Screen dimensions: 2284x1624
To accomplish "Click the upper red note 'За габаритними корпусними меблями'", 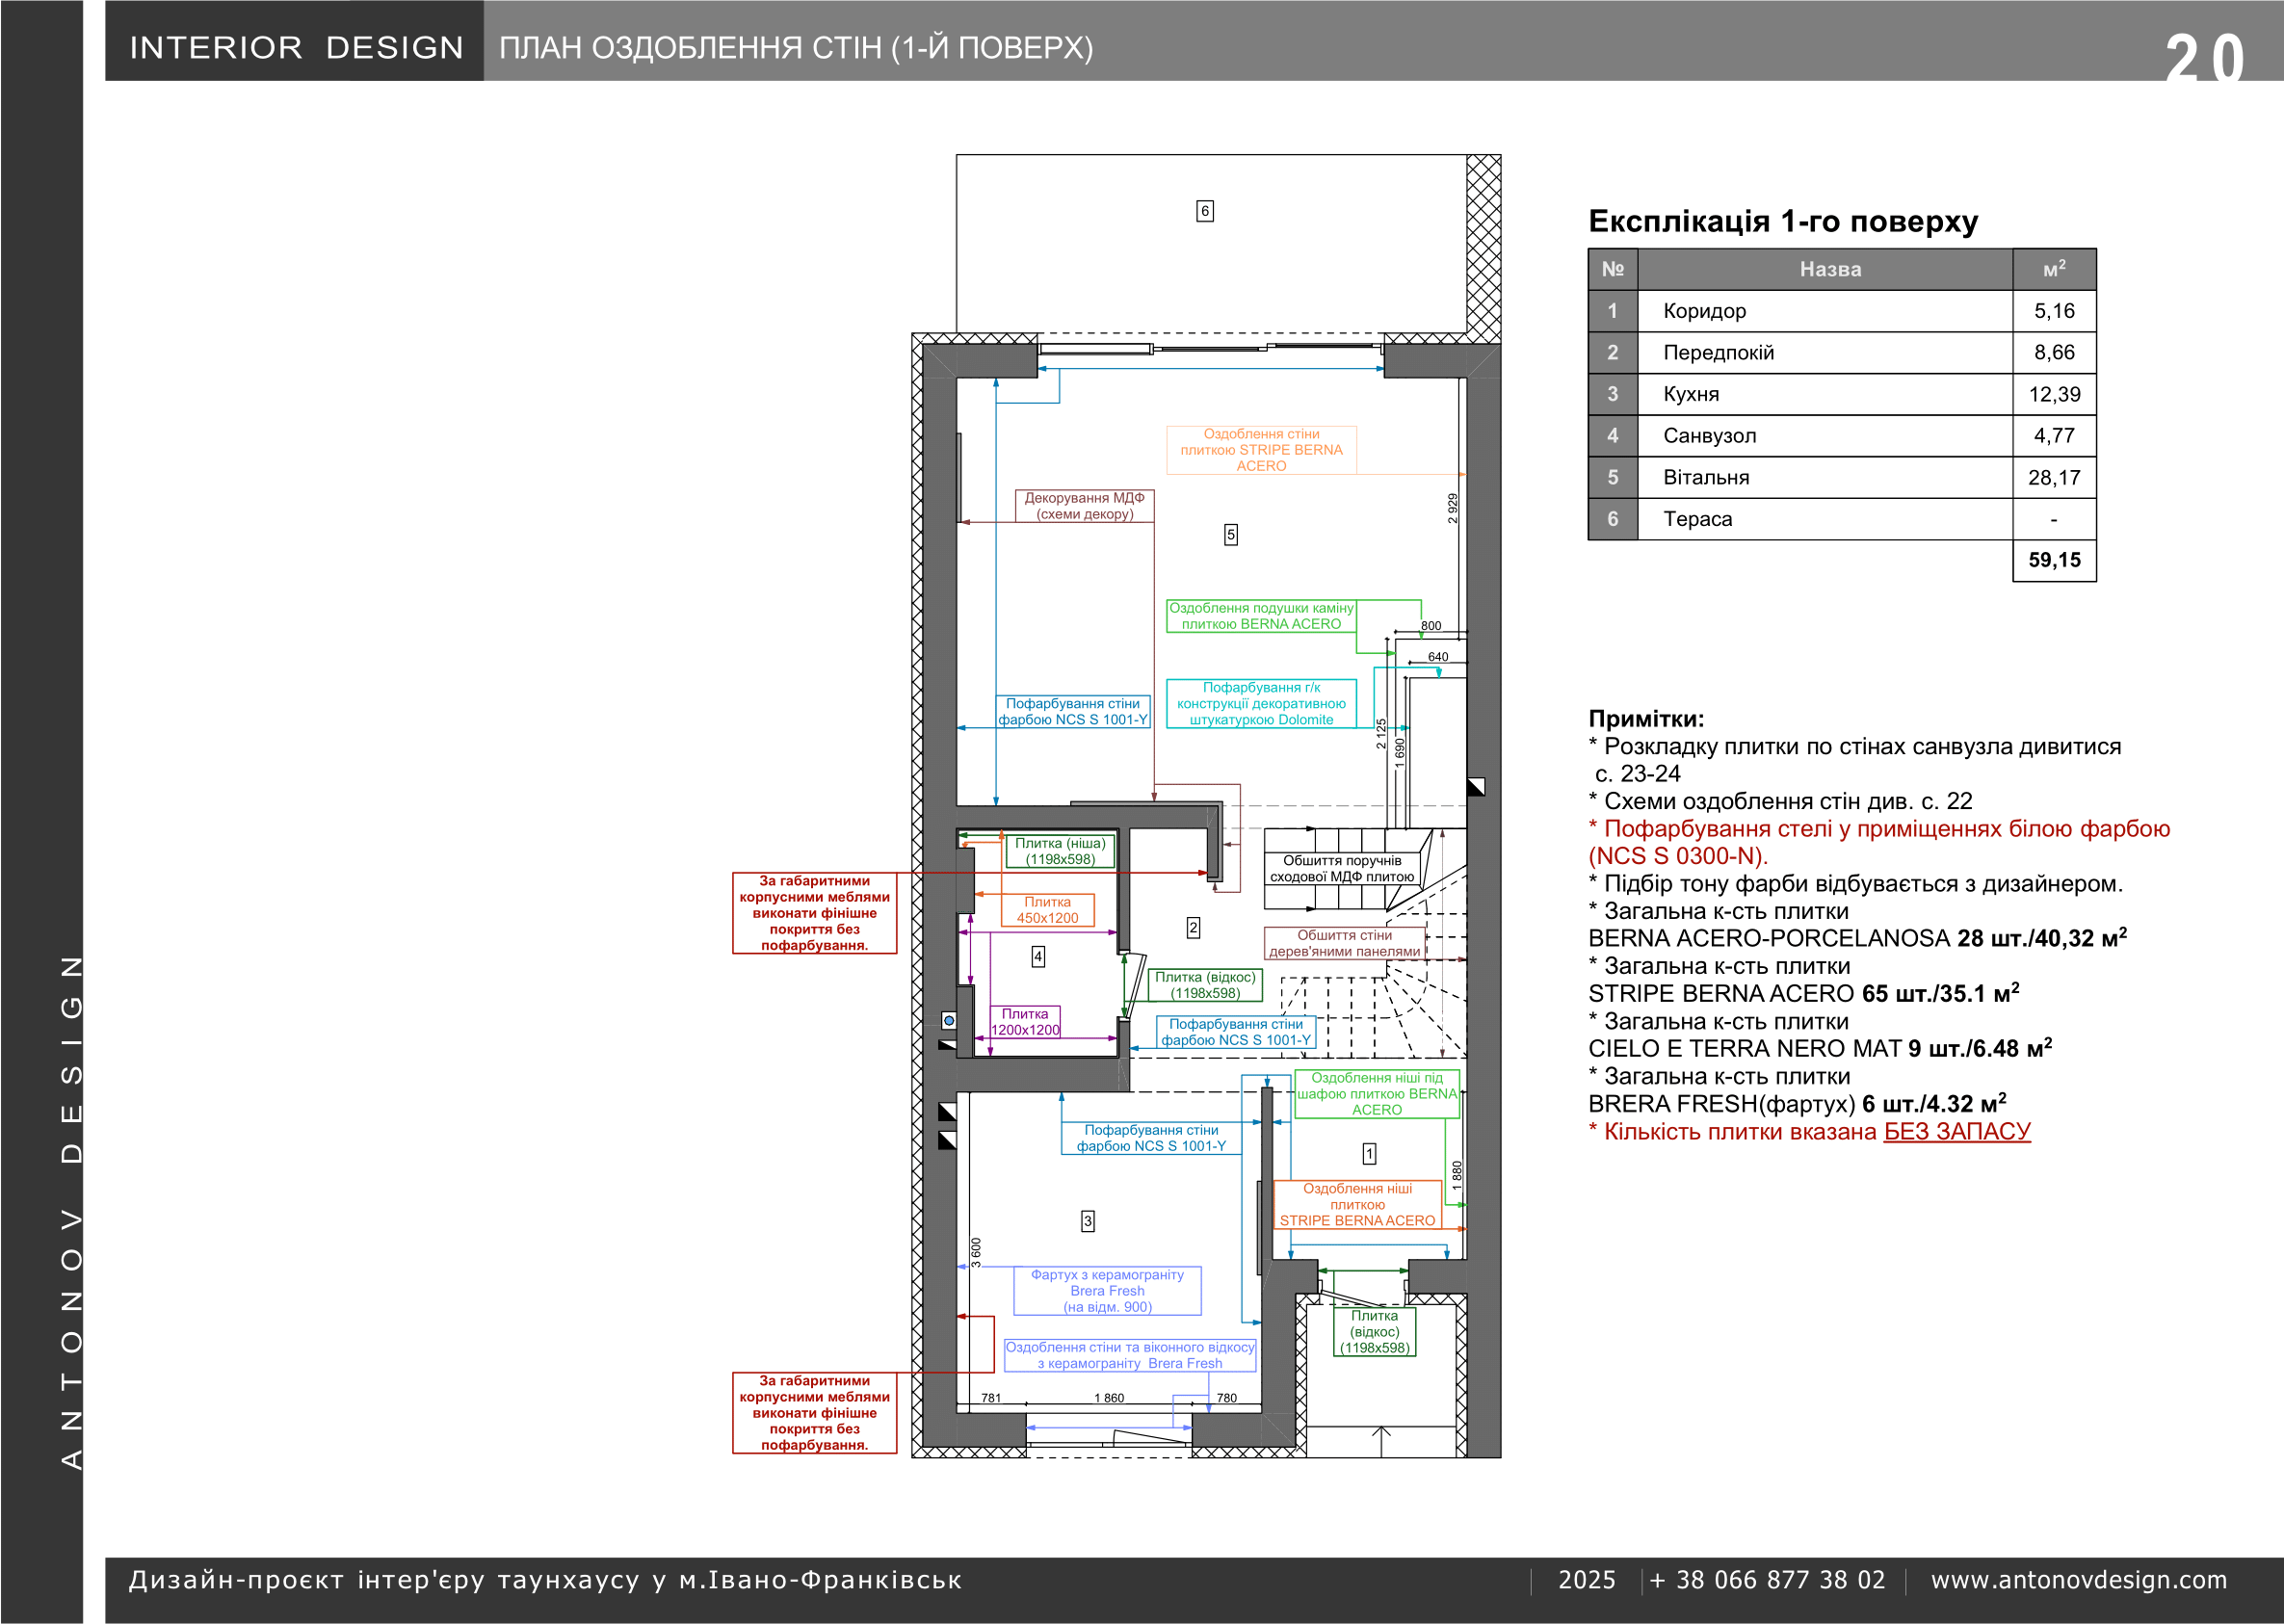I will pos(815,913).
